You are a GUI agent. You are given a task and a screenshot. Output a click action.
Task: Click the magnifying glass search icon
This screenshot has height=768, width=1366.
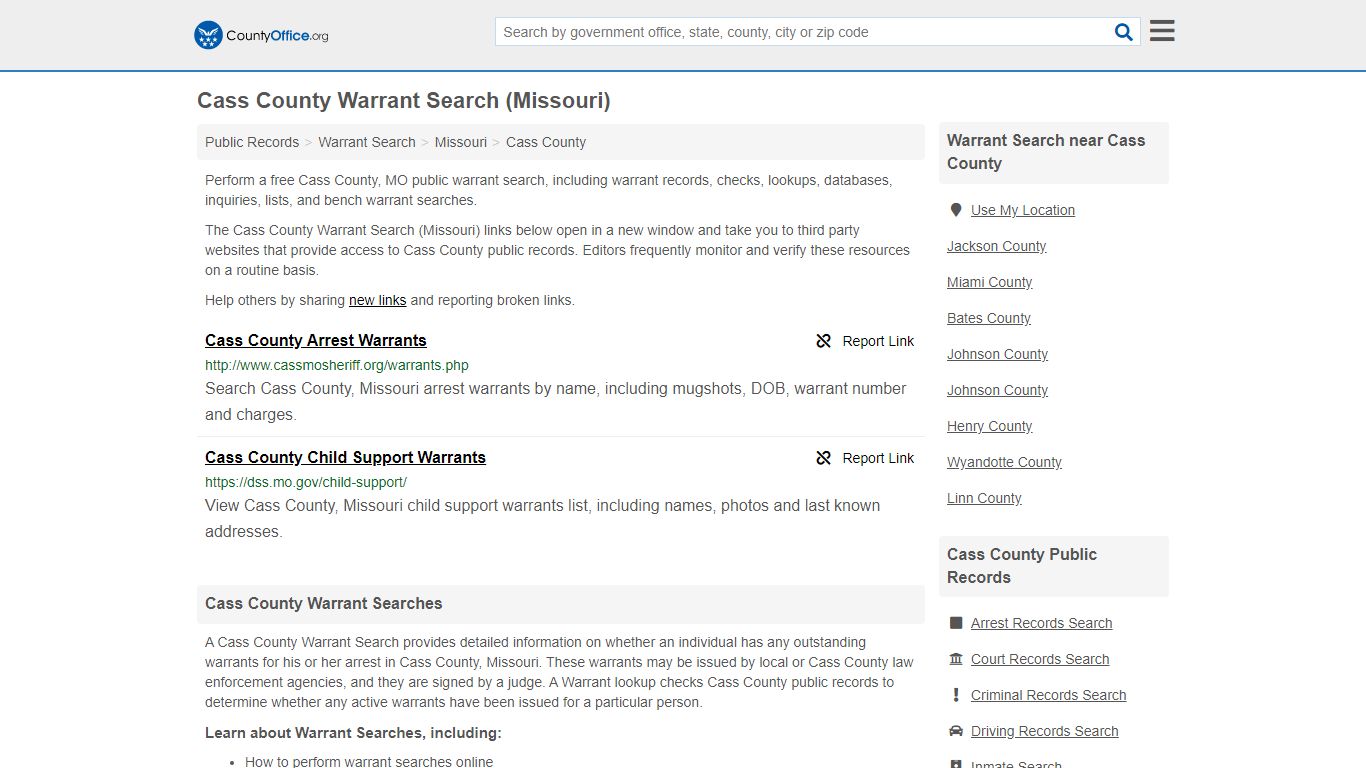1124,32
